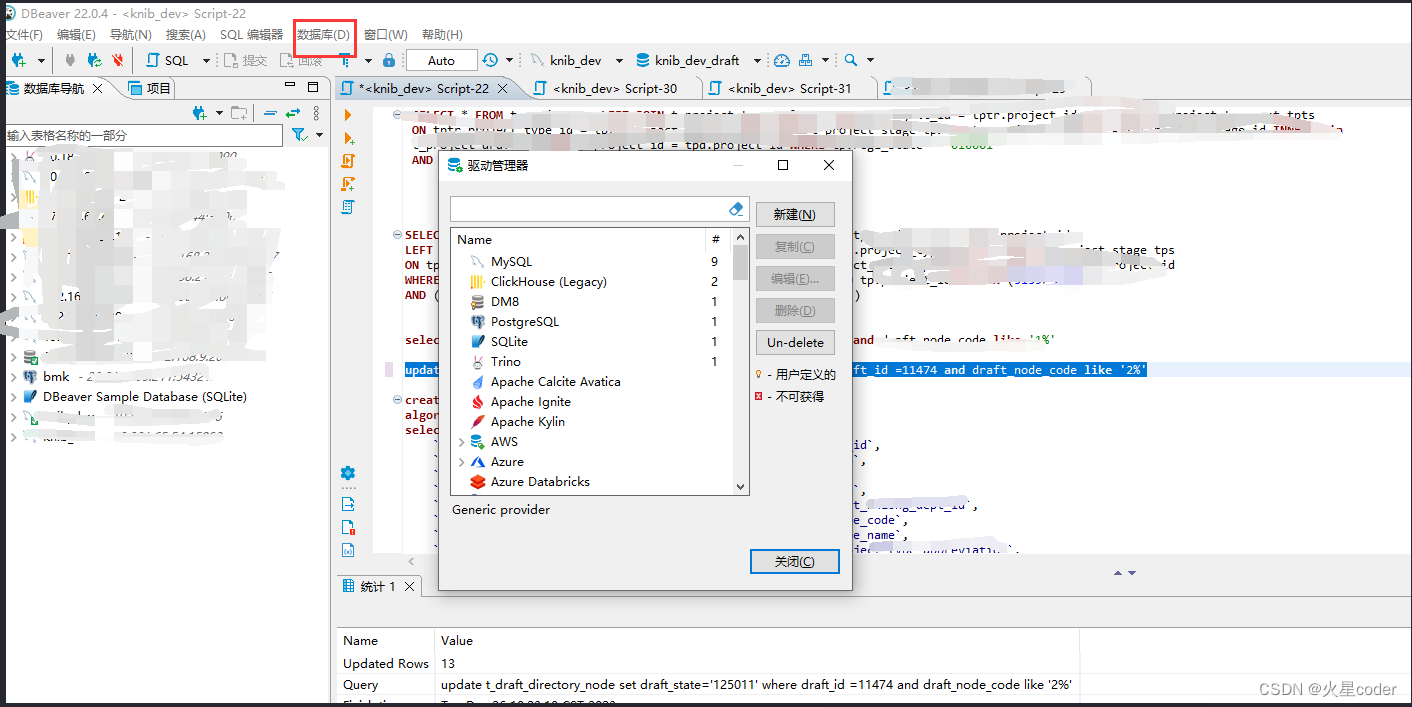Click the network diagram icon in toolbar
1412x707 pixels.
click(806, 60)
